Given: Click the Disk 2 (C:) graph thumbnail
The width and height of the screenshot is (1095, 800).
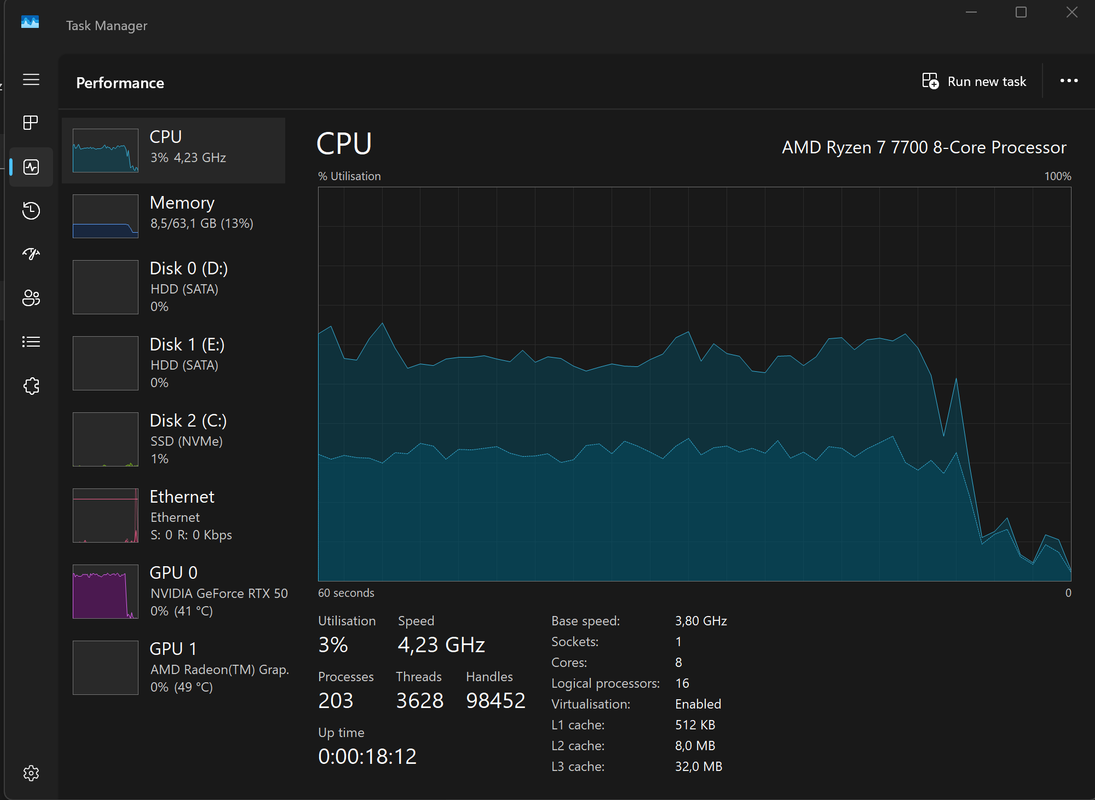Looking at the screenshot, I should click(x=105, y=439).
